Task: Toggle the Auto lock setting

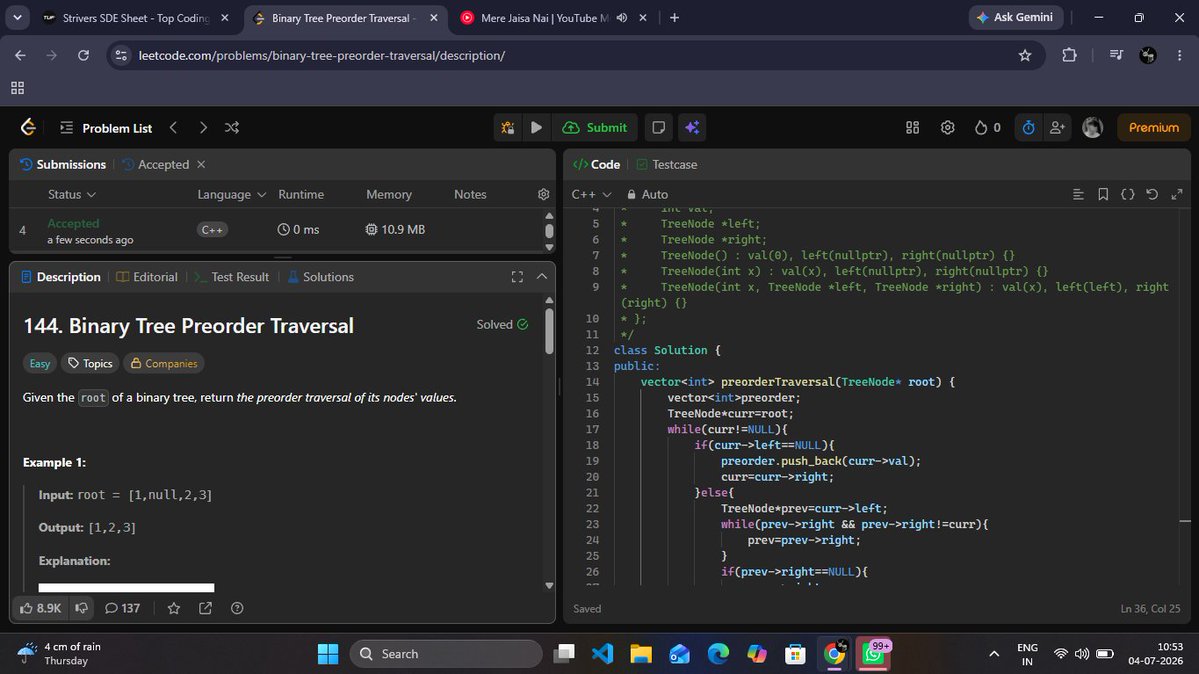Action: coord(647,194)
